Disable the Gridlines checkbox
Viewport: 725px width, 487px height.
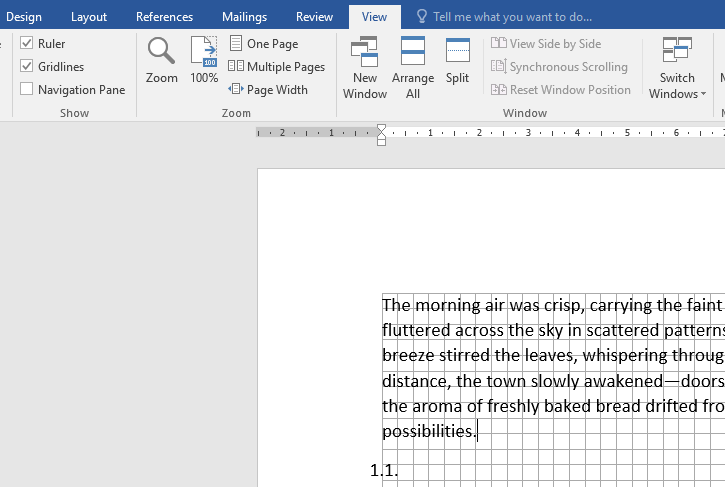coord(27,67)
